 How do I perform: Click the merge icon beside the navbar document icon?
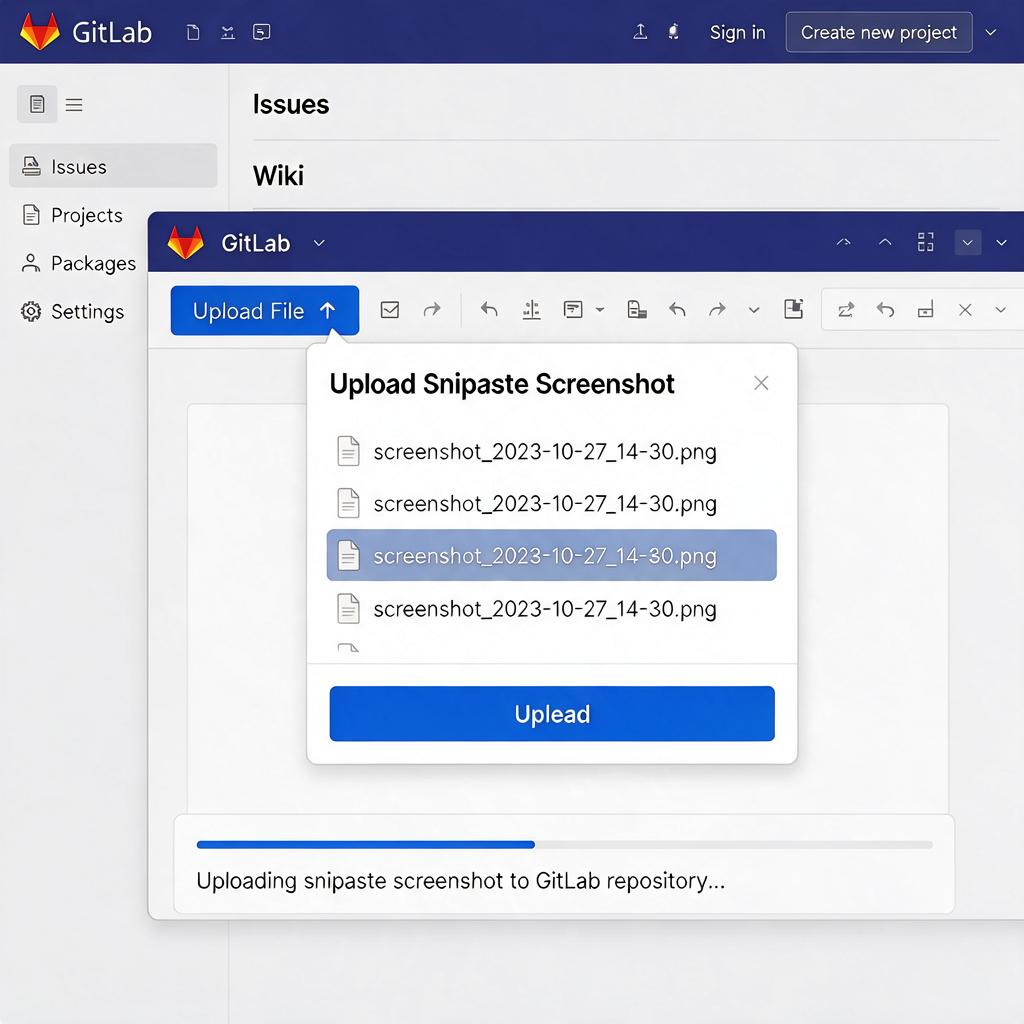point(227,32)
